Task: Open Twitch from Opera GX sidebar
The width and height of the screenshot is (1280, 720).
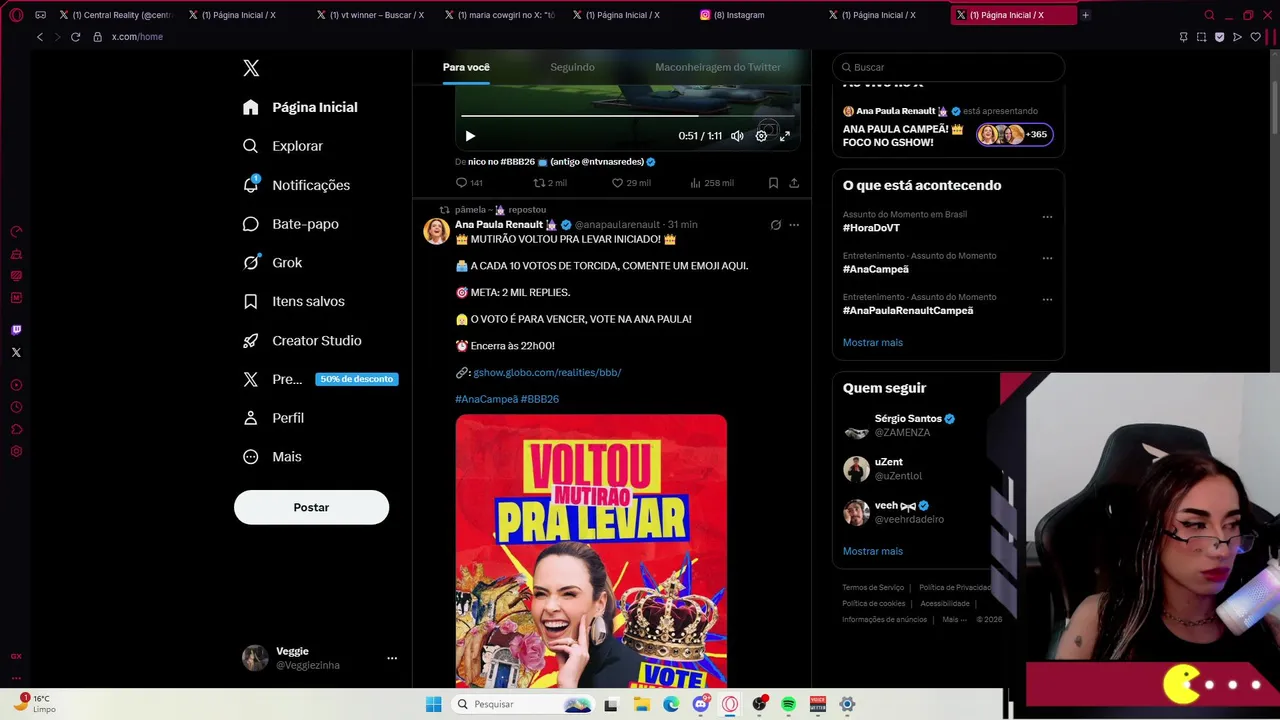Action: point(16,330)
